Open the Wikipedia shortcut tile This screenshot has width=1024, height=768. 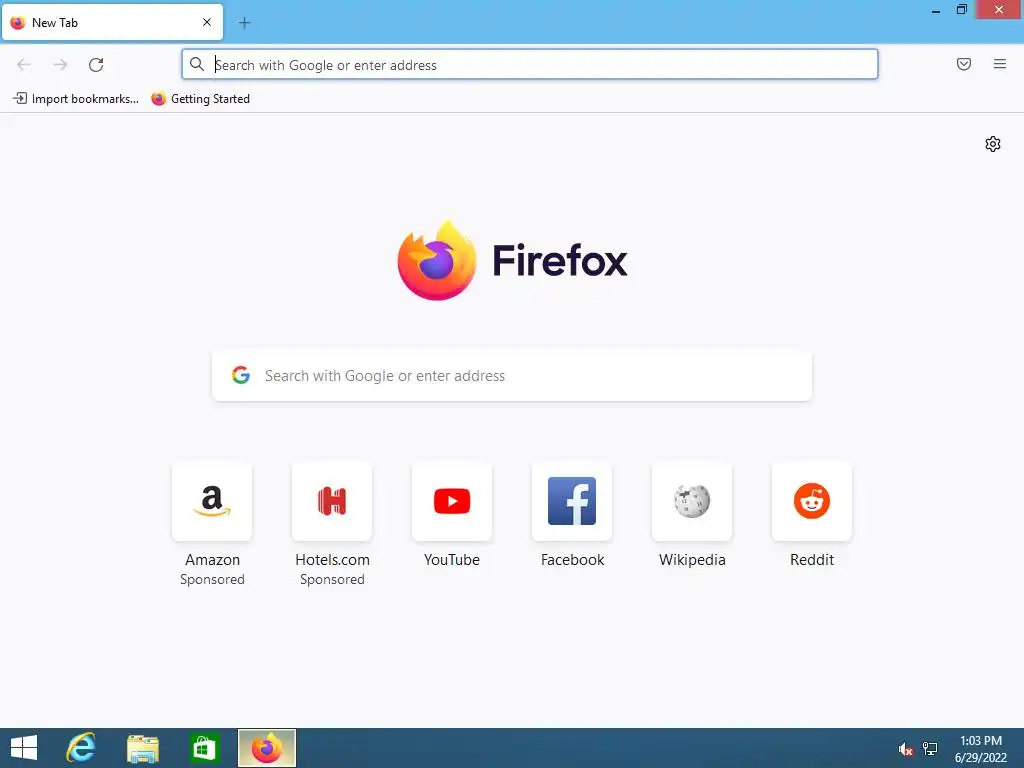point(692,501)
